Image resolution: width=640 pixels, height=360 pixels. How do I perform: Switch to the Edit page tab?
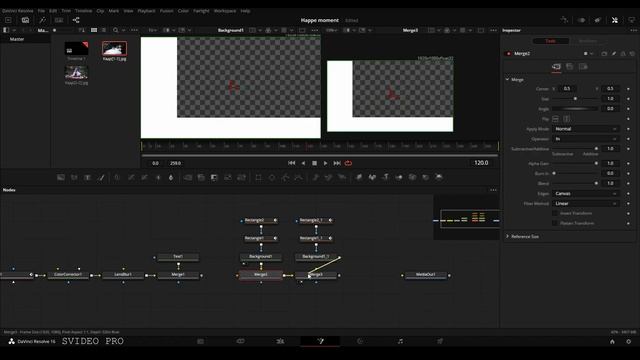(280, 342)
